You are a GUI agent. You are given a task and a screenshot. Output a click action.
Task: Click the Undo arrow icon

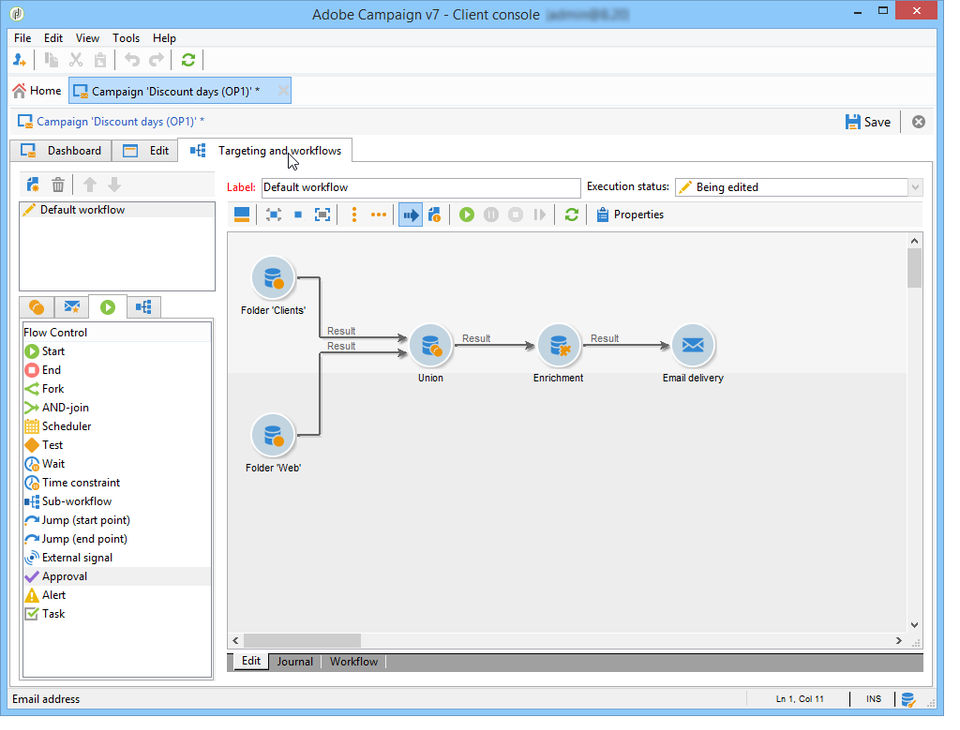132,60
